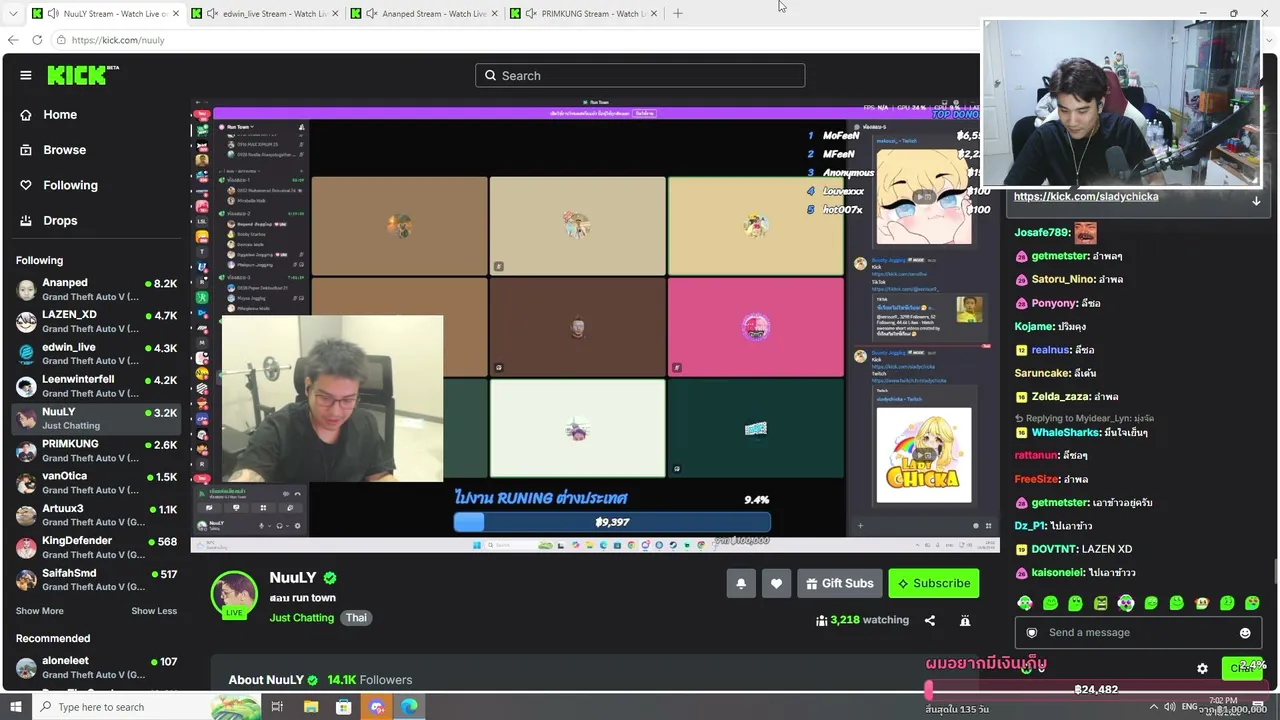Click the report siren icon beside share
The image size is (1280, 720).
pyautogui.click(x=965, y=620)
